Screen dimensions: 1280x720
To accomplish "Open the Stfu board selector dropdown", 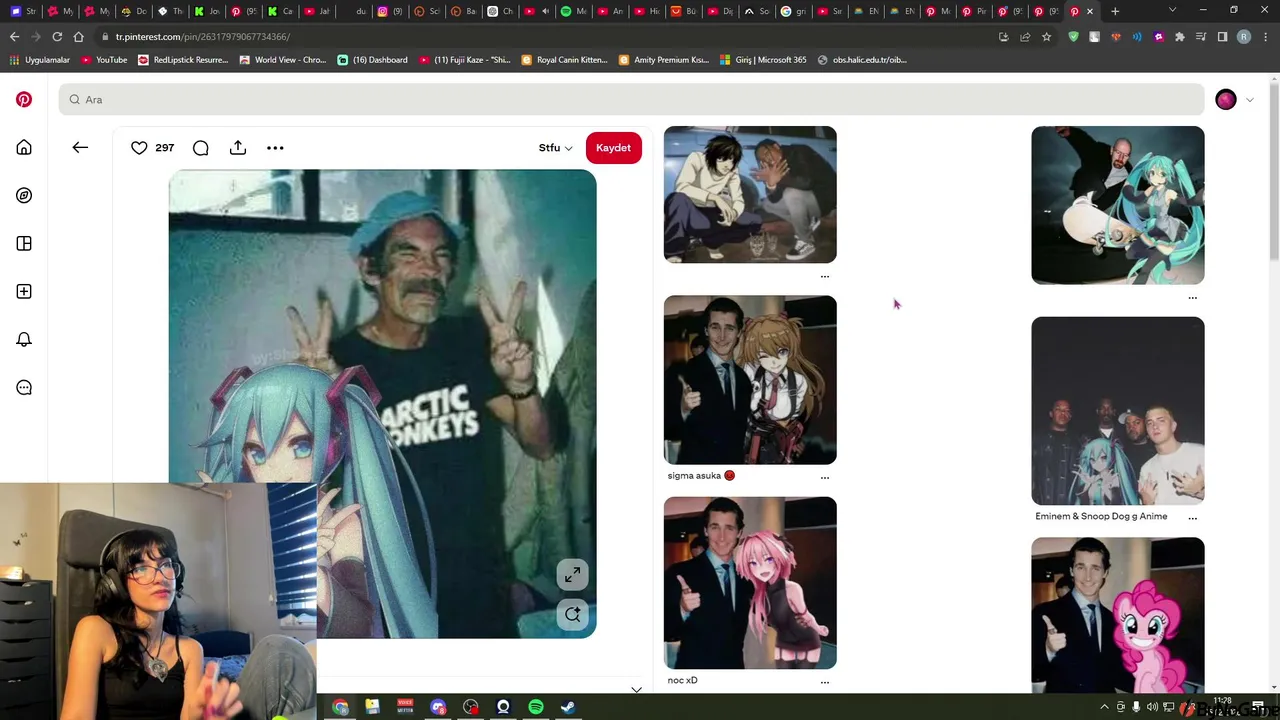I will coord(555,148).
